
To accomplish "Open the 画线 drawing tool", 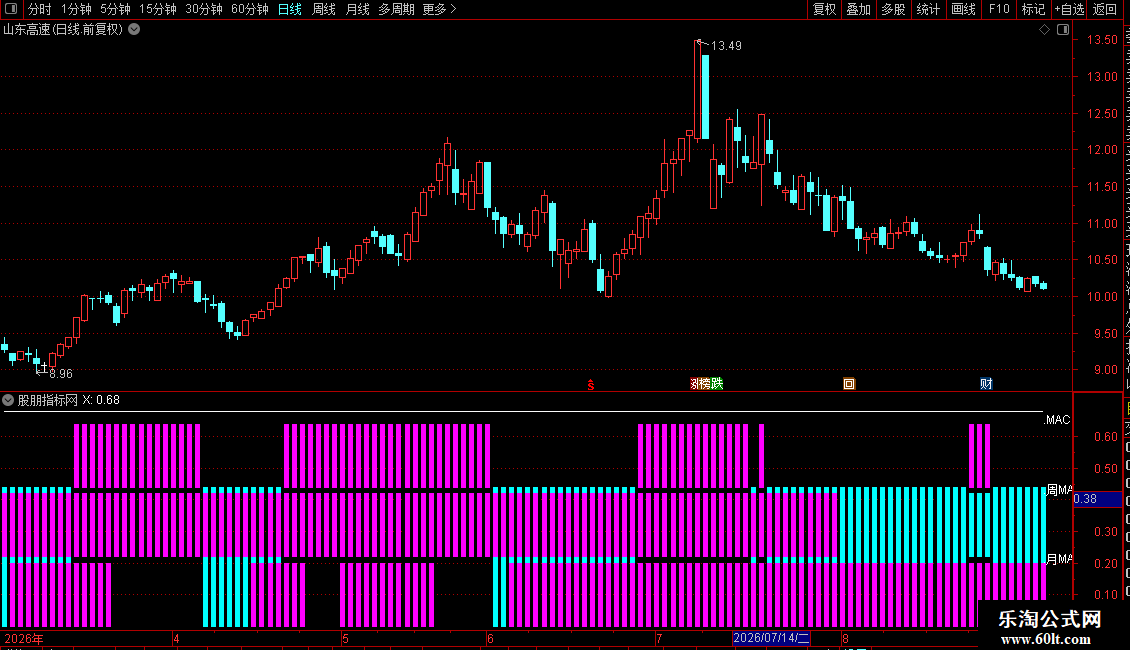I will click(x=963, y=9).
